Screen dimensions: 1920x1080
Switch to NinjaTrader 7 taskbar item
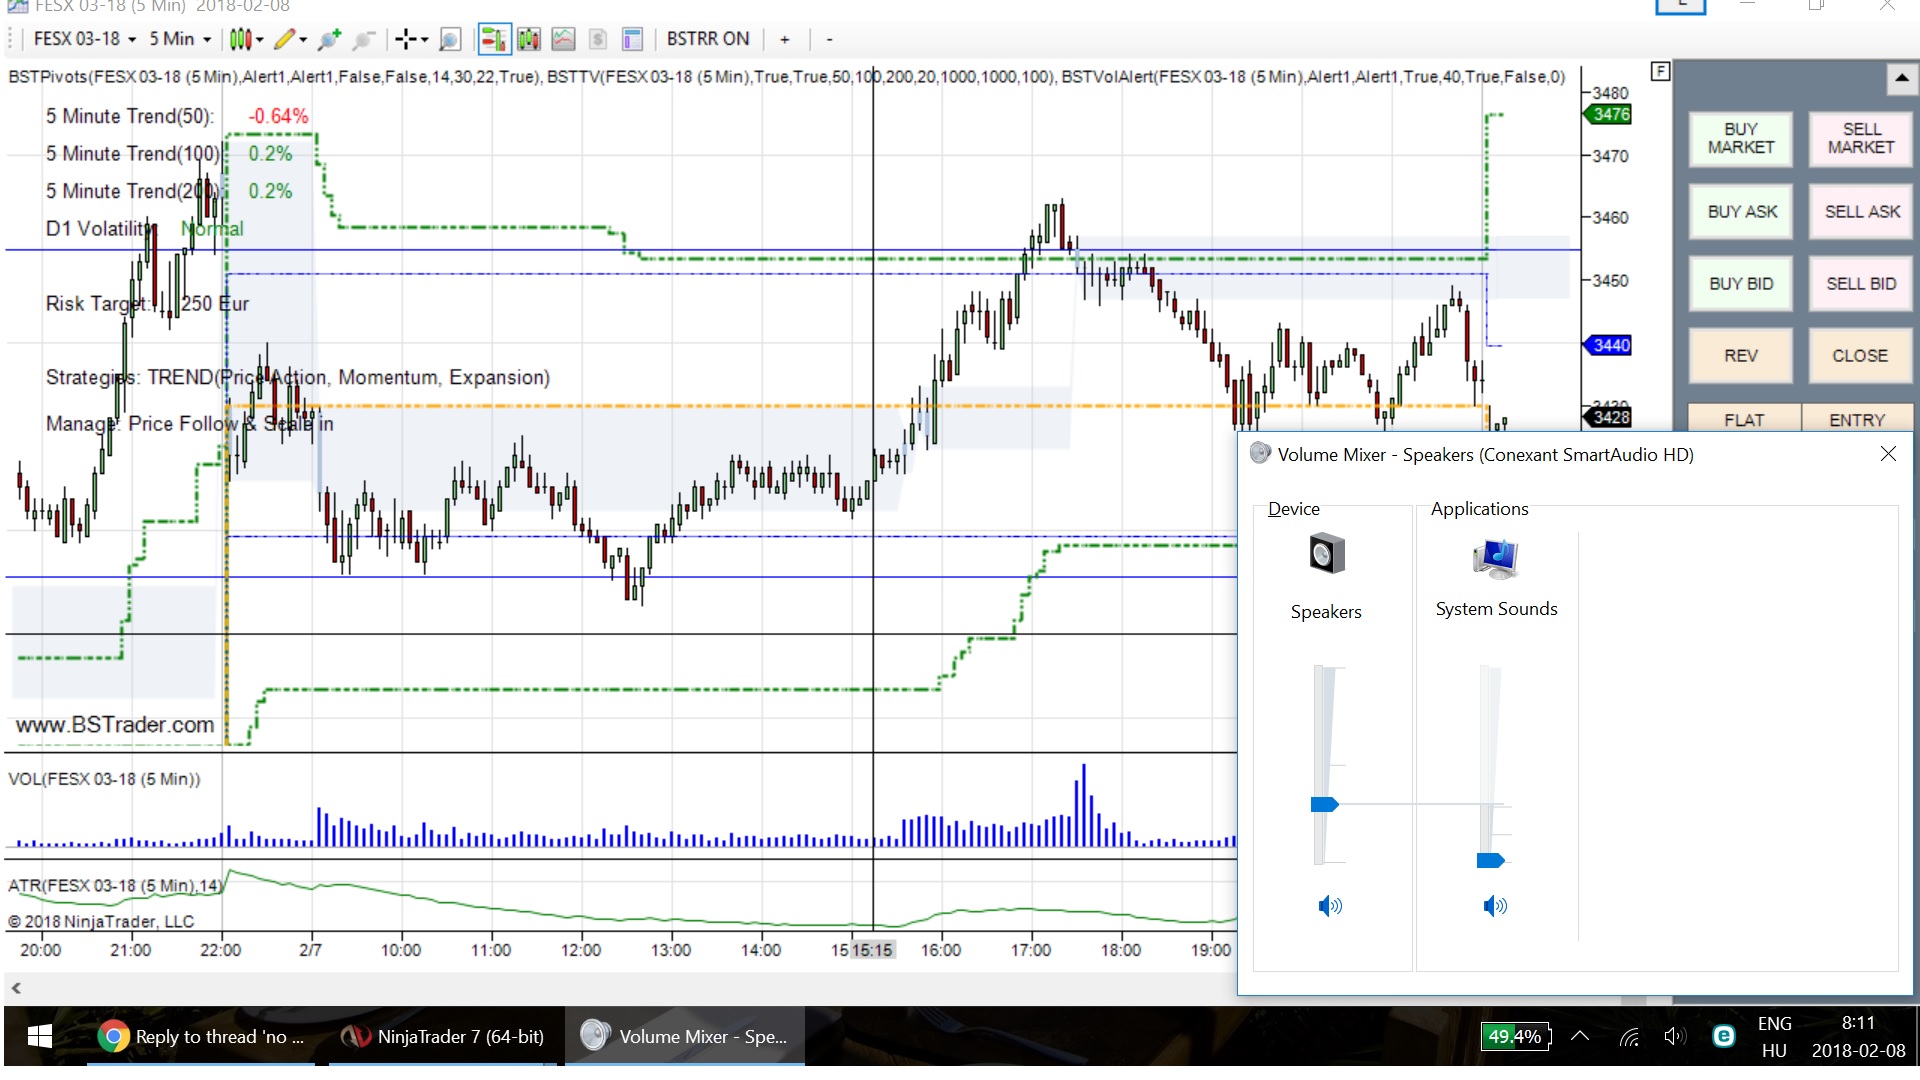tap(443, 1037)
